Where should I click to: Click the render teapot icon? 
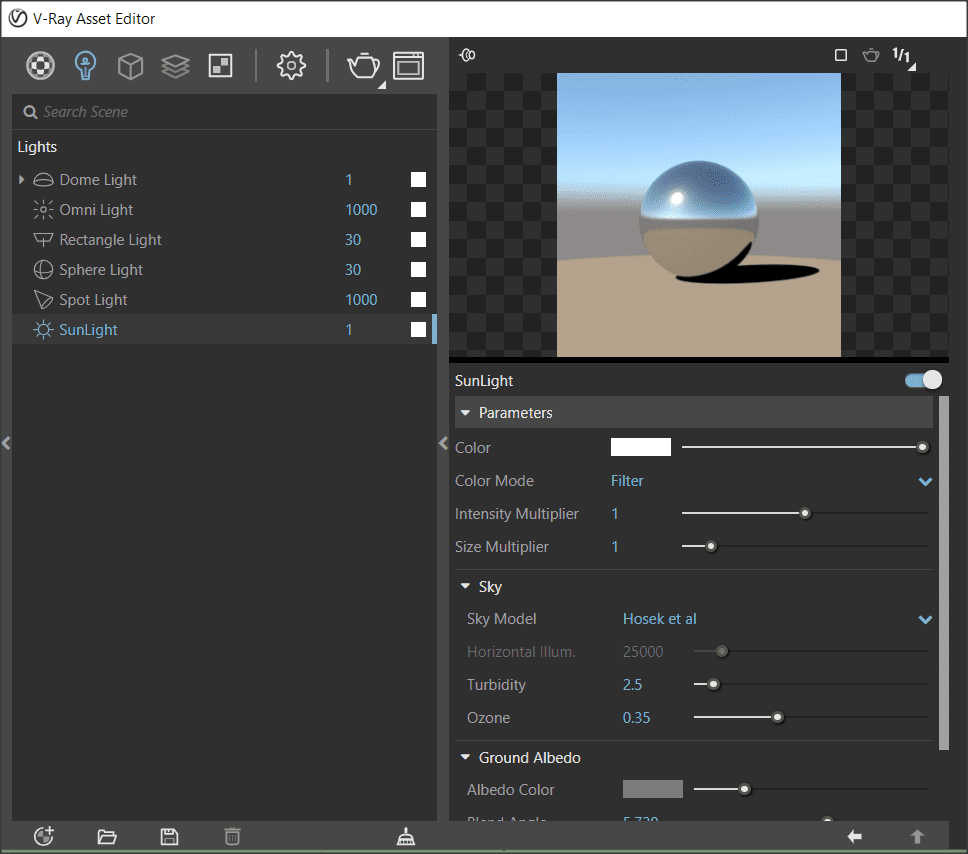[362, 66]
